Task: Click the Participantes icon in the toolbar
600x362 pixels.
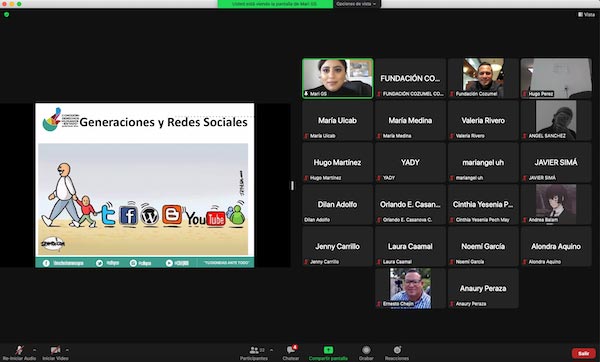Action: point(254,350)
